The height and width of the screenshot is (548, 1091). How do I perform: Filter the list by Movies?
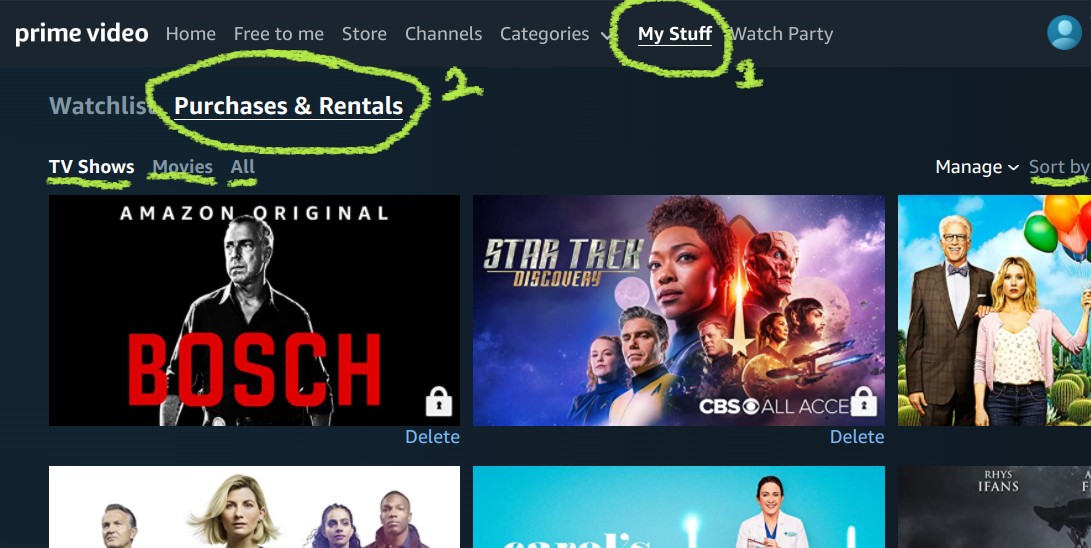coord(182,167)
